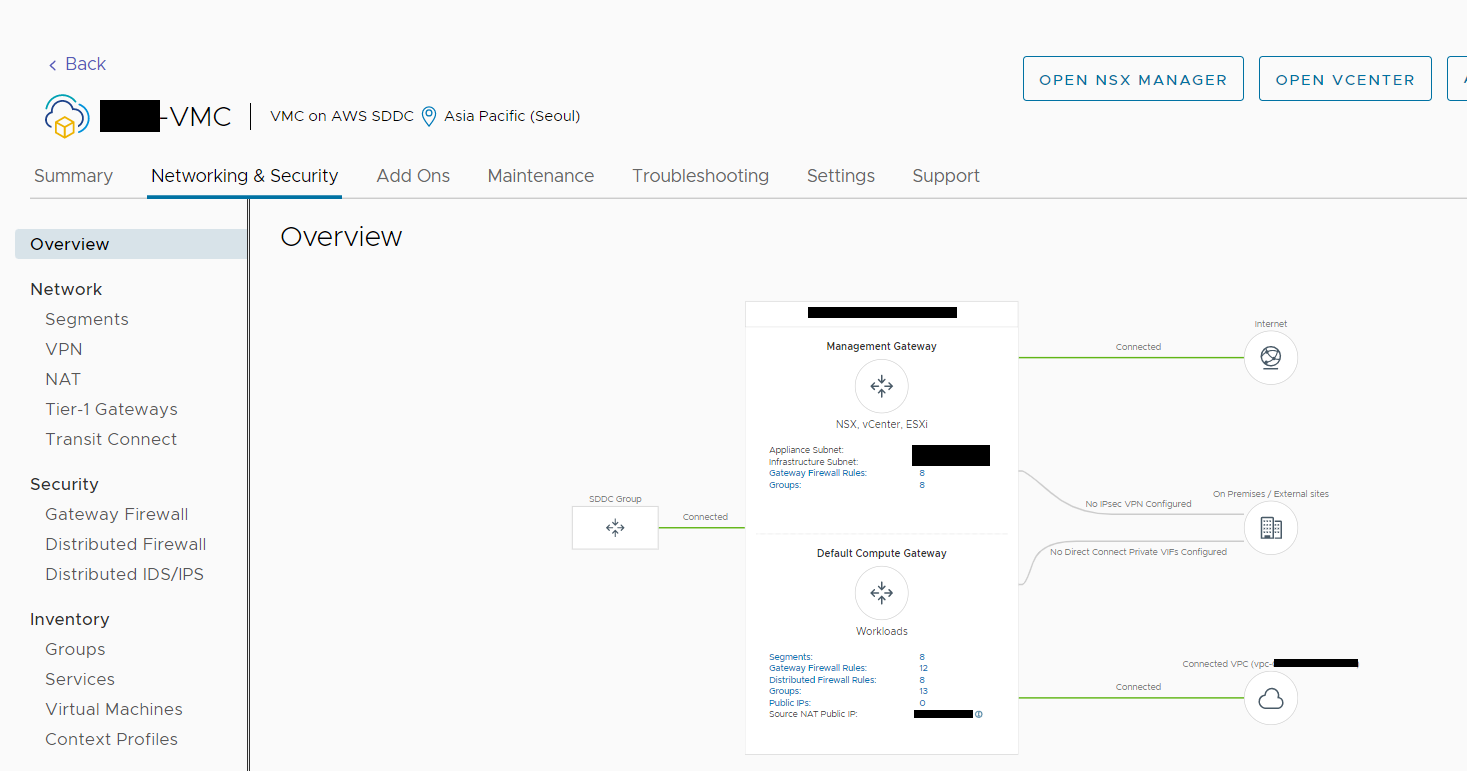The image size is (1467, 771).
Task: Click the Gateway Firewall Rules count 12
Action: (x=924, y=668)
